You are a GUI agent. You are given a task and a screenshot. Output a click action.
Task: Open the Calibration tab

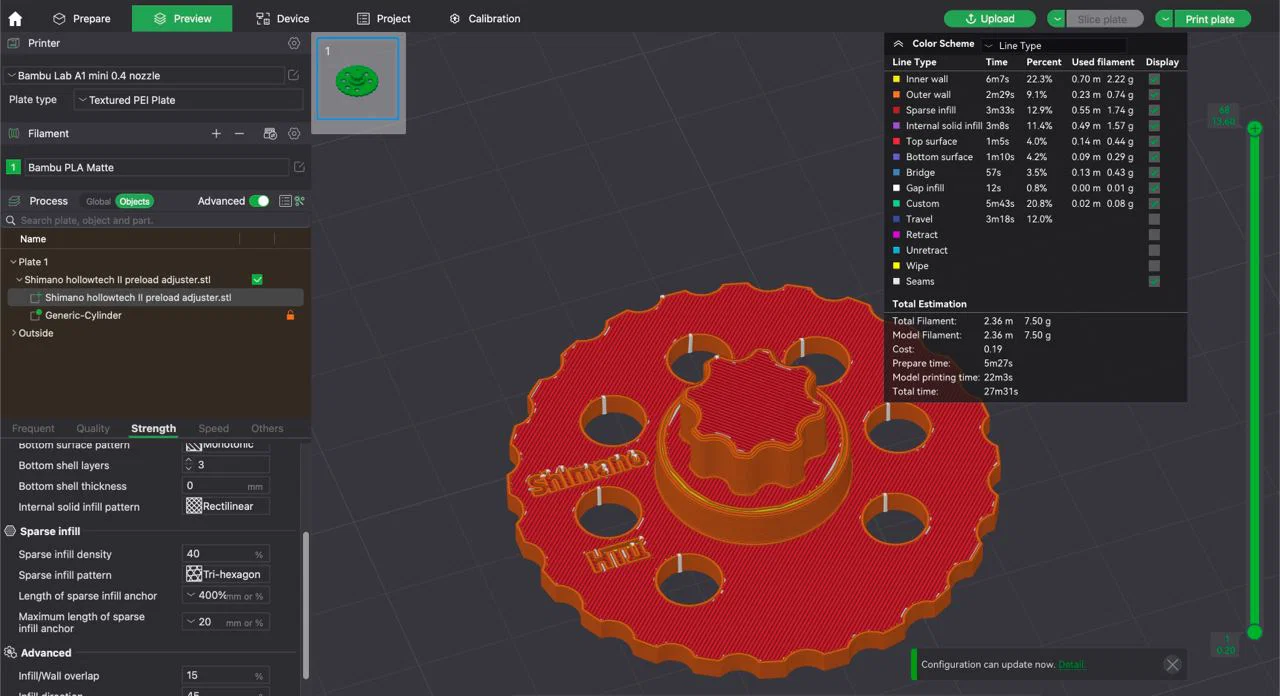pos(485,18)
